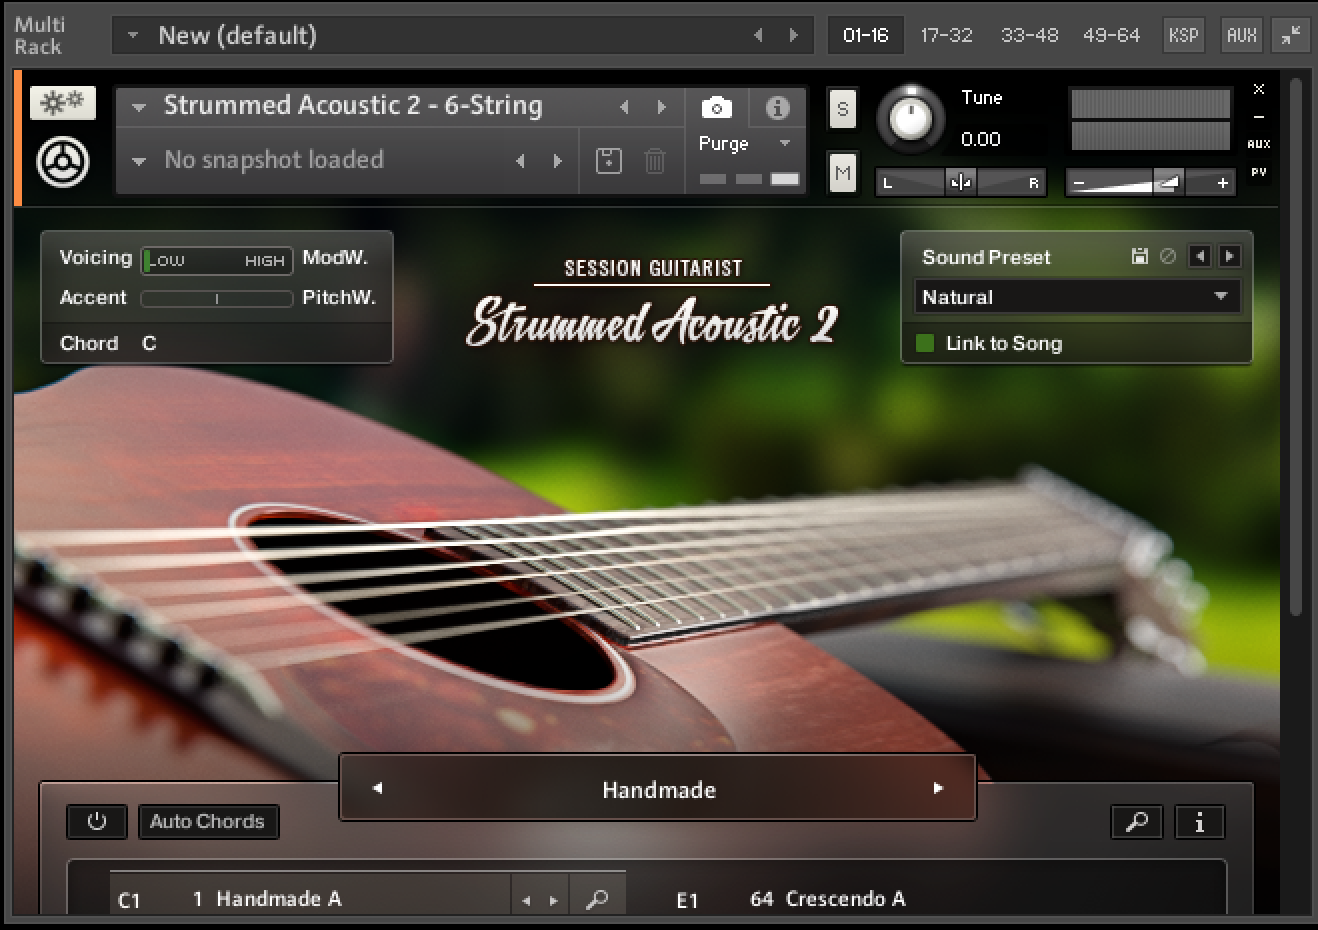Solo the instrument with the S button

click(841, 108)
